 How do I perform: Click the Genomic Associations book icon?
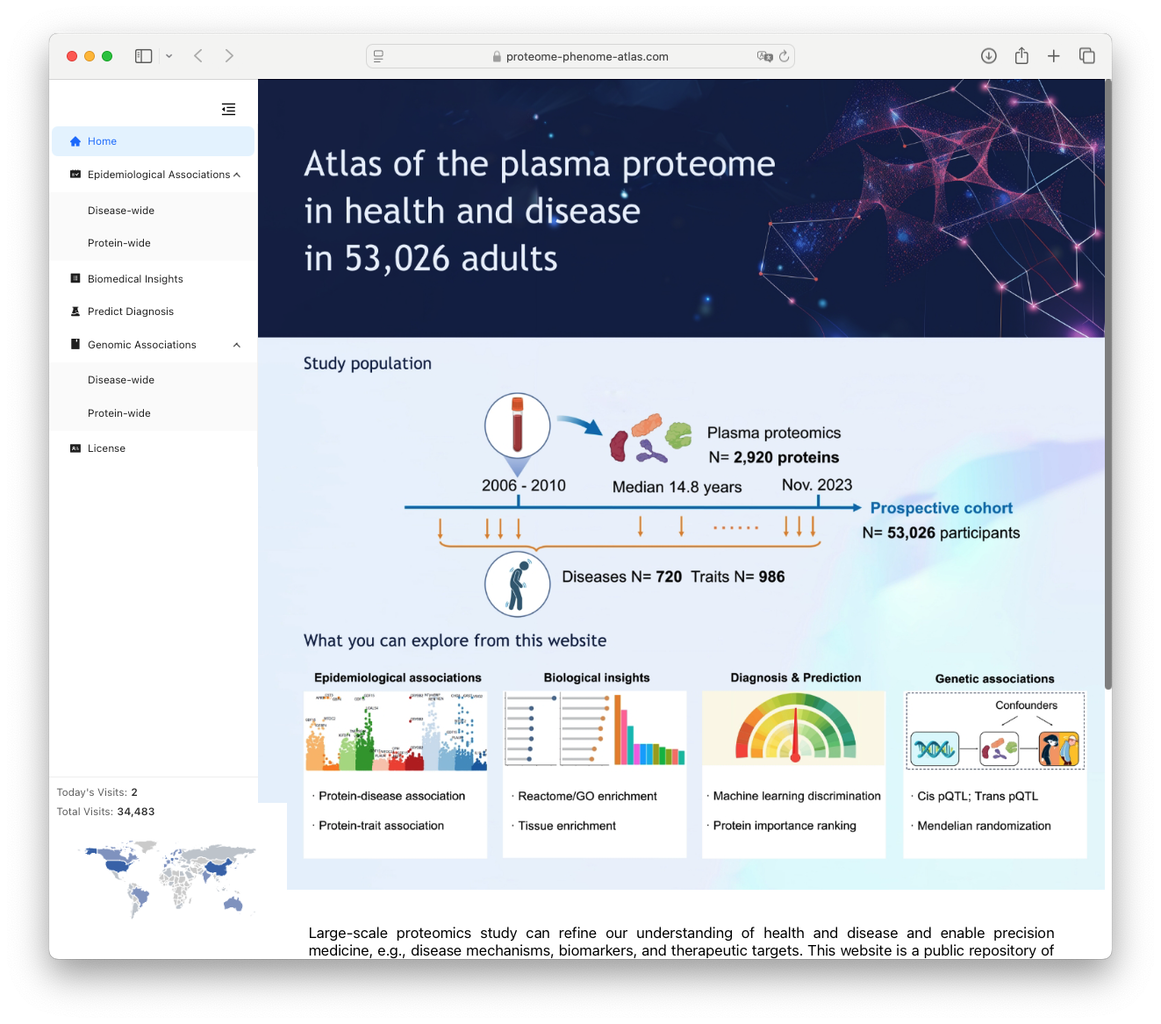point(75,344)
